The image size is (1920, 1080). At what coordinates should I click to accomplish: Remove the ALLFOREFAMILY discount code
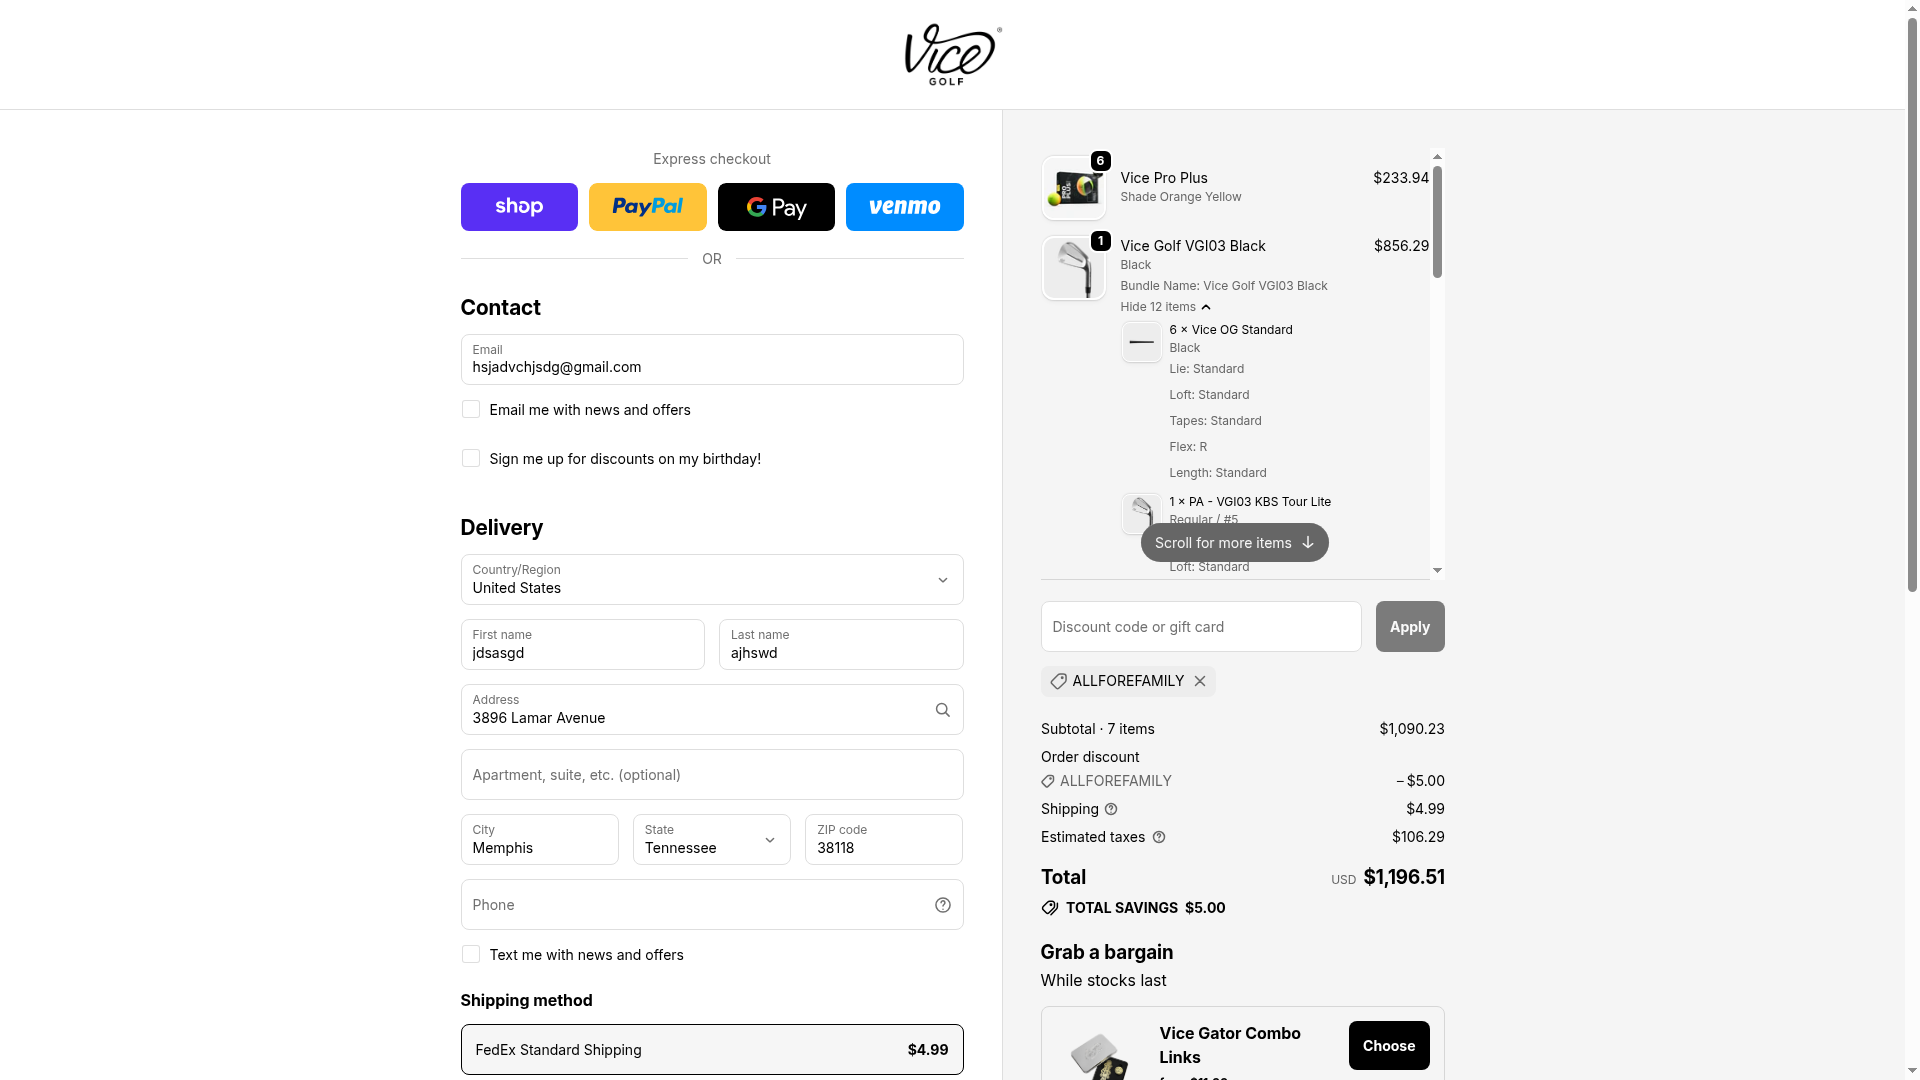point(1200,681)
